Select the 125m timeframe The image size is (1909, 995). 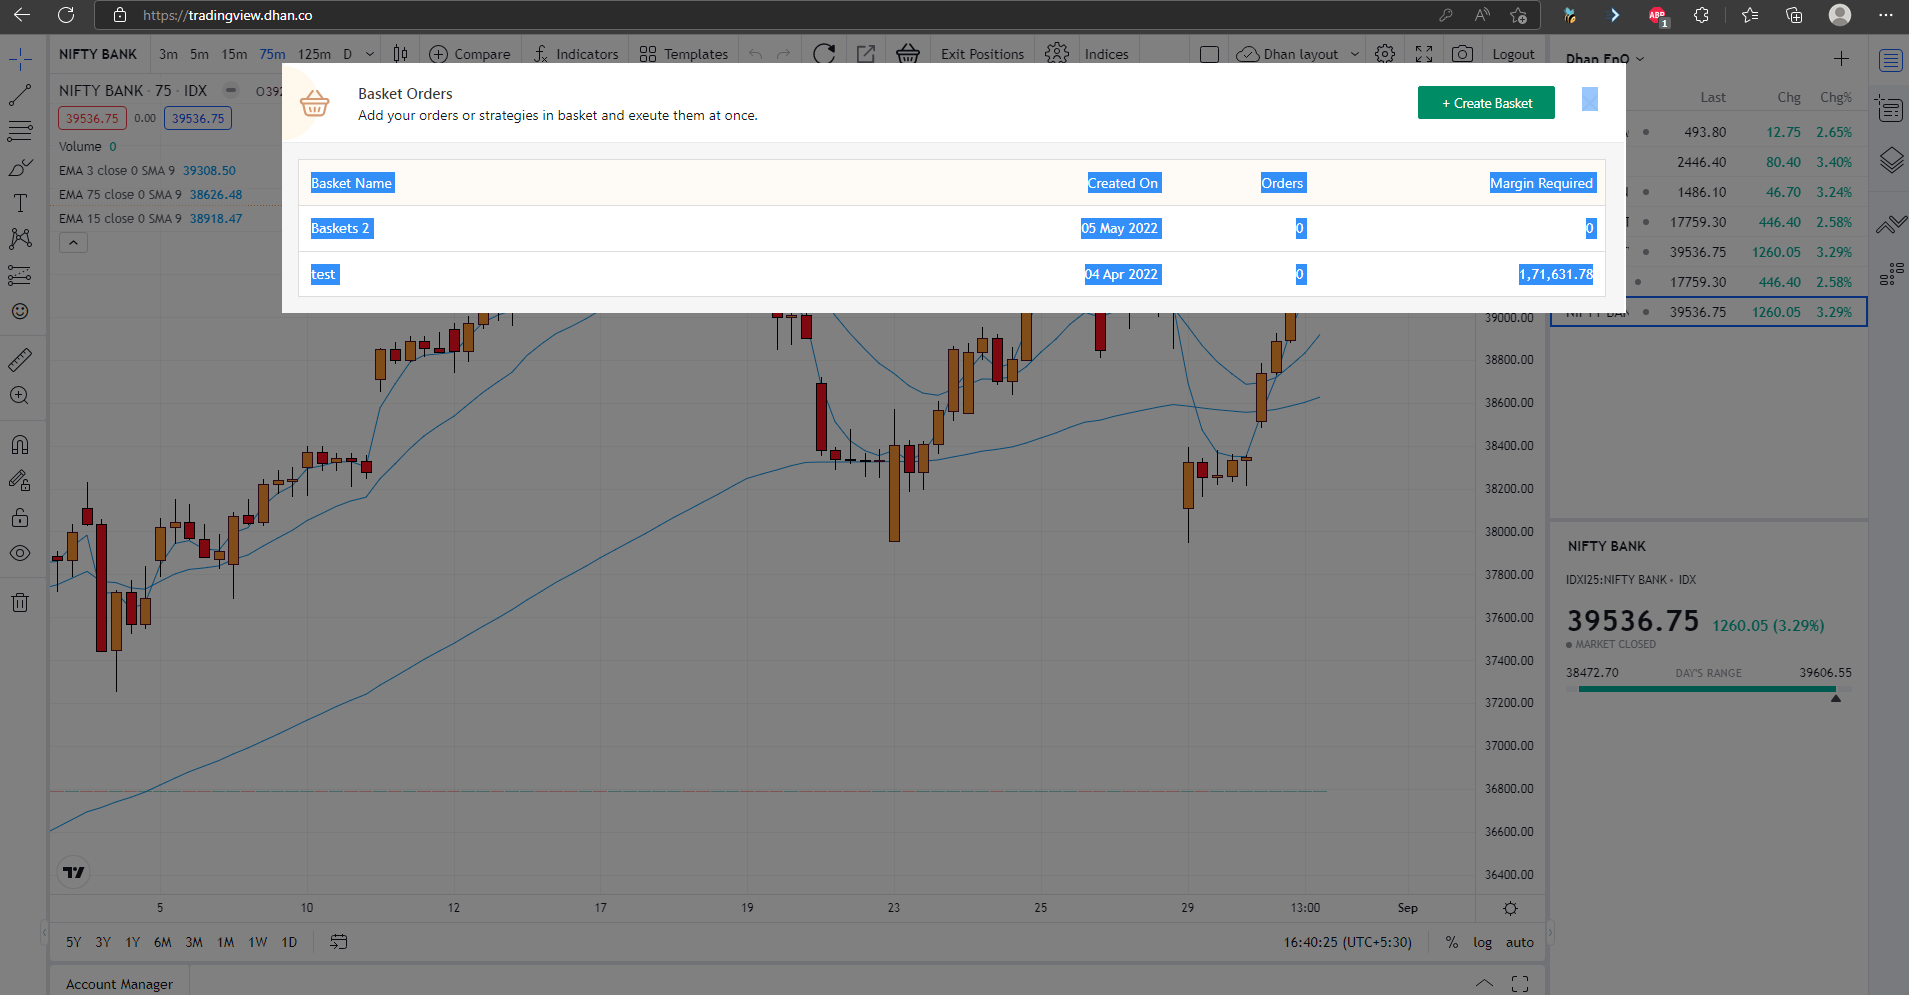point(314,54)
